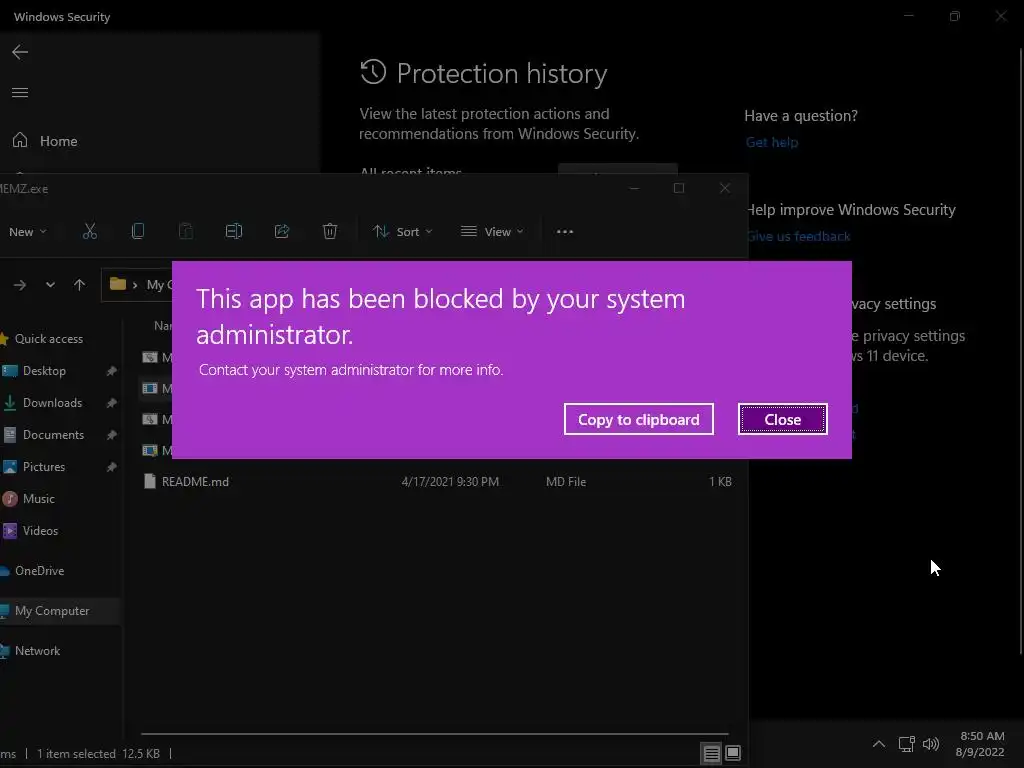Click the Delete trash can icon
The width and height of the screenshot is (1024, 768).
(330, 231)
